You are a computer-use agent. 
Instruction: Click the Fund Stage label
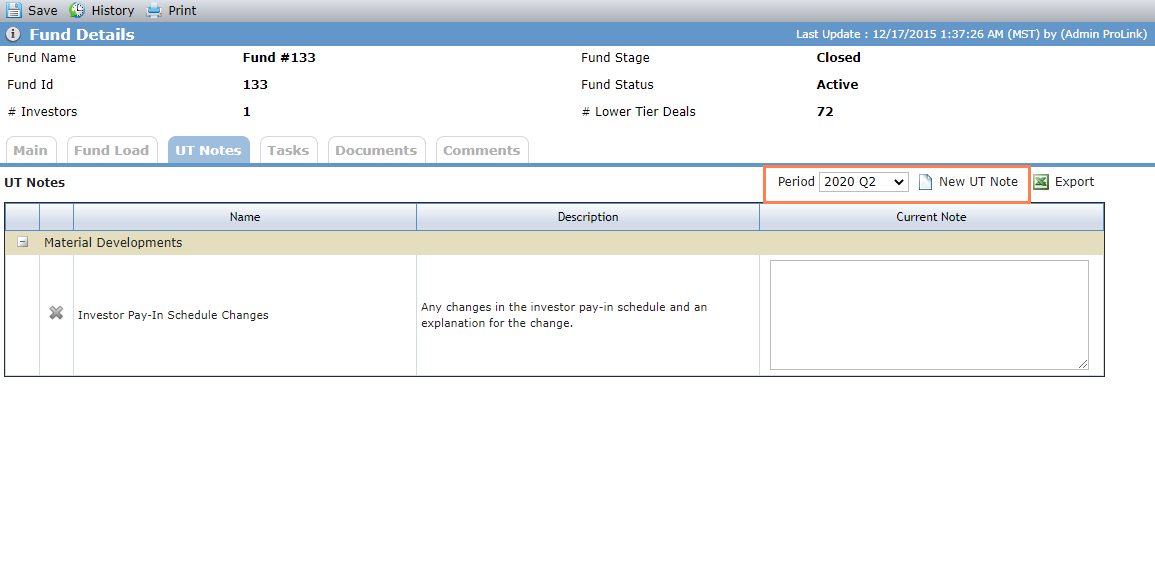(x=616, y=57)
